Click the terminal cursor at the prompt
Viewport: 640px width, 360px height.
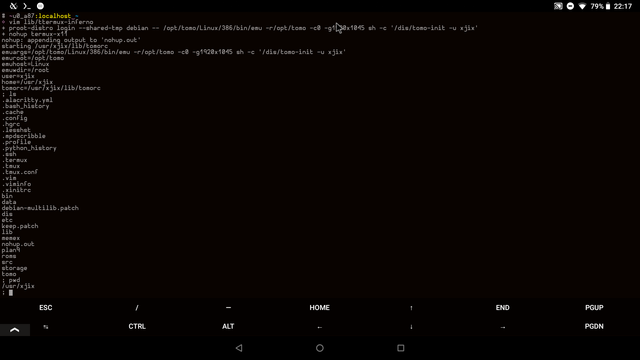pyautogui.click(x=11, y=292)
